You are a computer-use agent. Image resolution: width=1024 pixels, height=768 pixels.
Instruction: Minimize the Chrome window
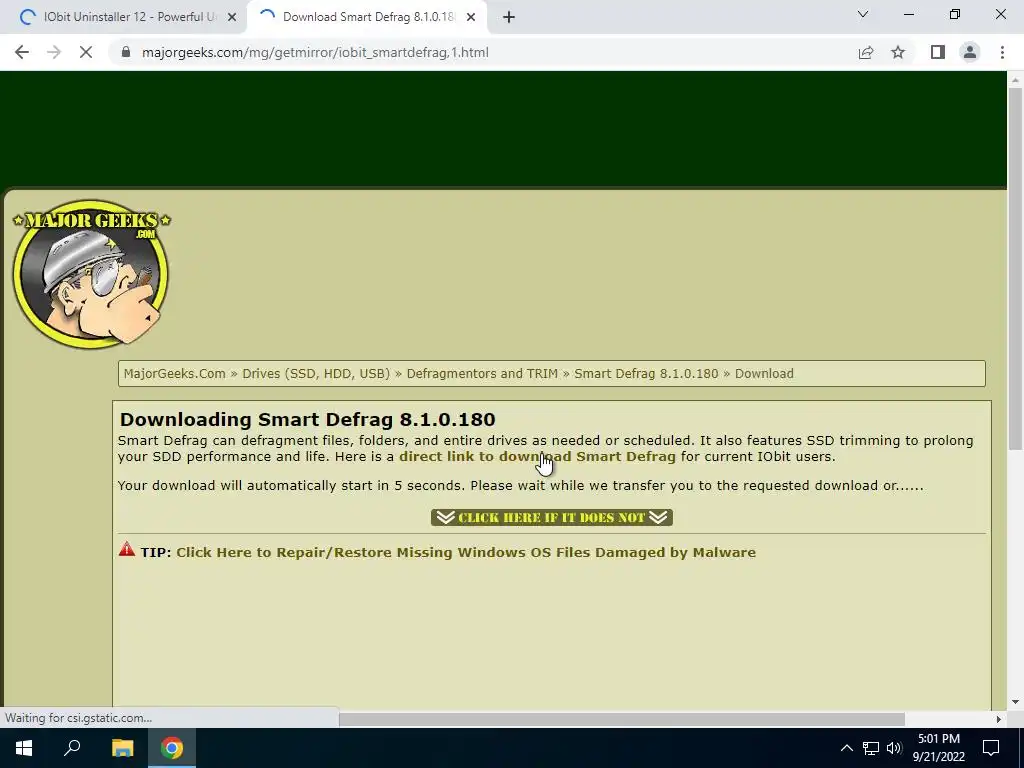click(x=908, y=14)
